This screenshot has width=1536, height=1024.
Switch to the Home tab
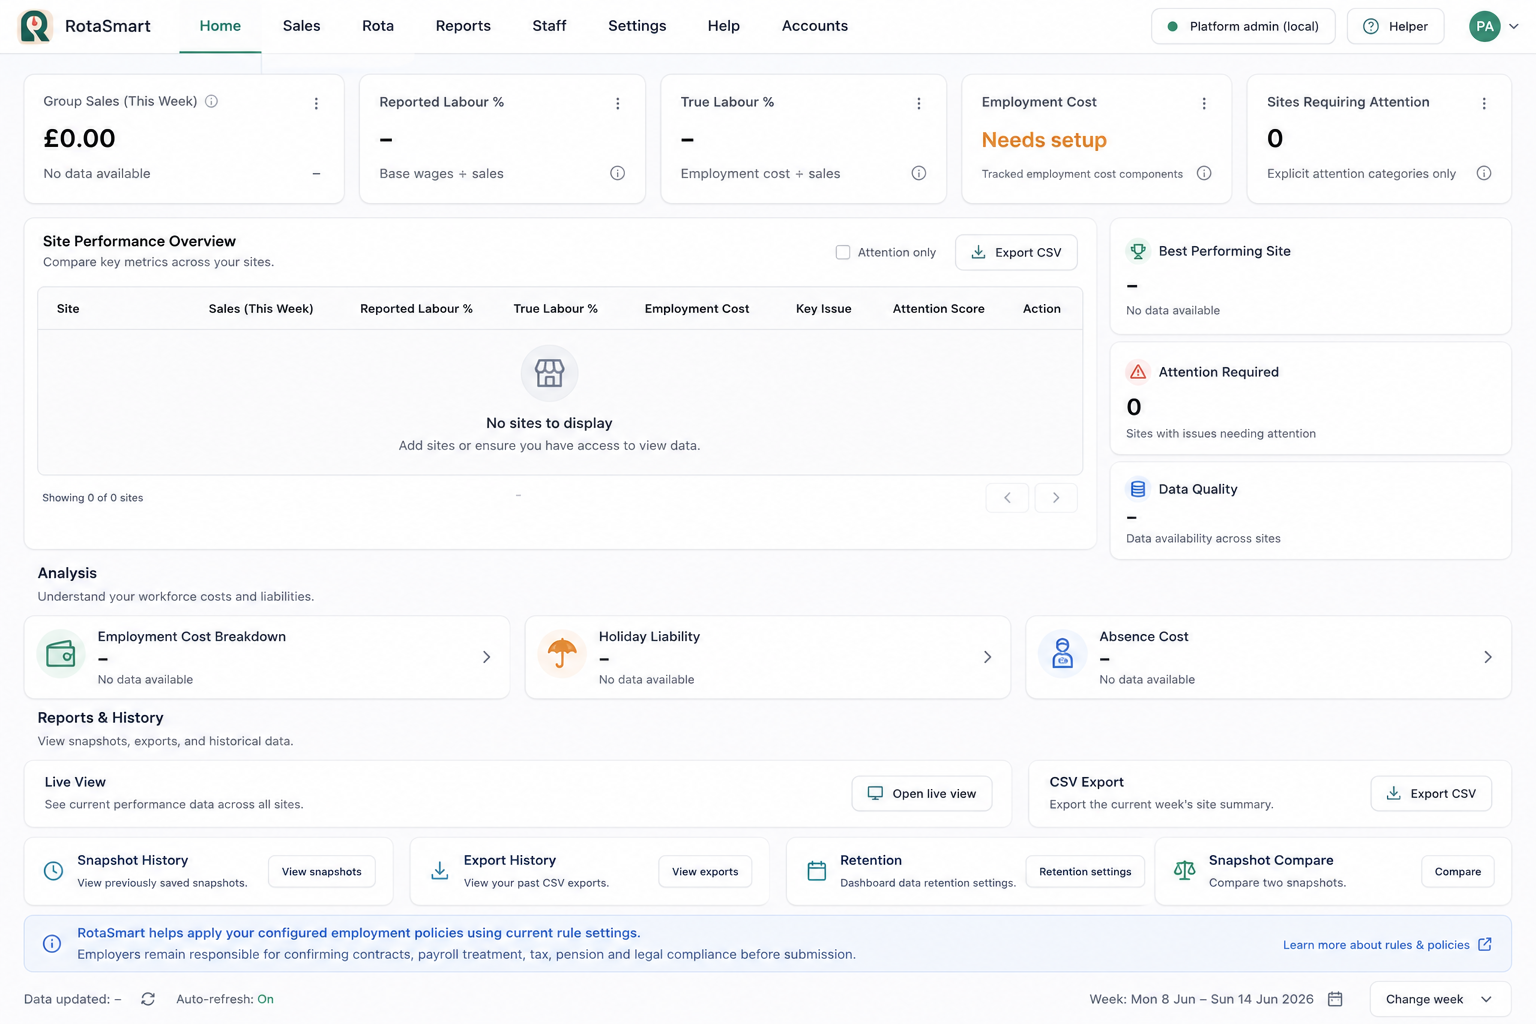coord(220,26)
